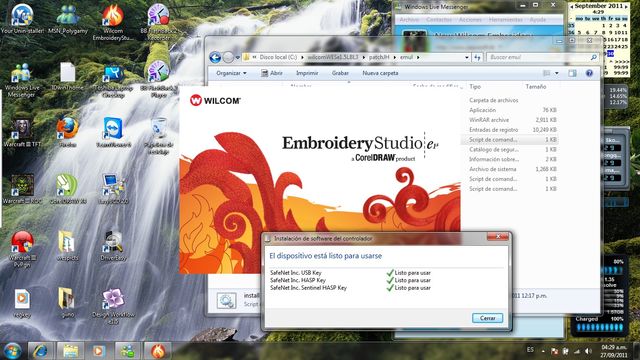The image size is (640, 360).
Task: Click the ES language indicator in taskbar
Action: click(x=530, y=350)
